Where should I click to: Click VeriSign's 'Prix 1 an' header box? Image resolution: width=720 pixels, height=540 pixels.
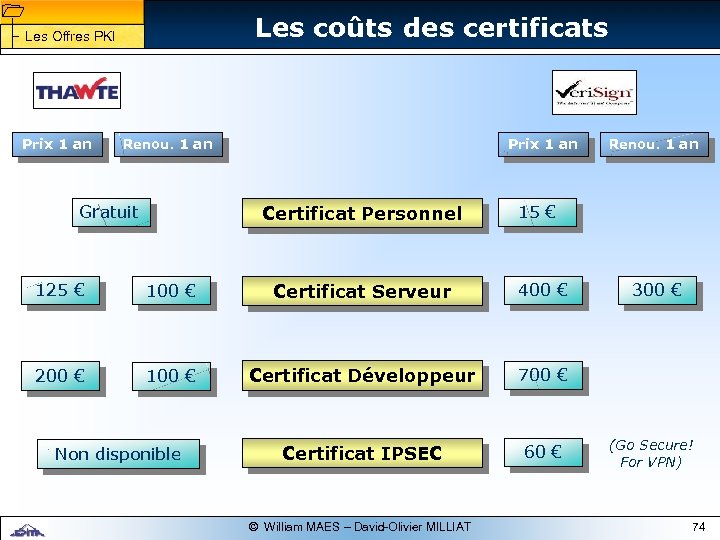543,145
